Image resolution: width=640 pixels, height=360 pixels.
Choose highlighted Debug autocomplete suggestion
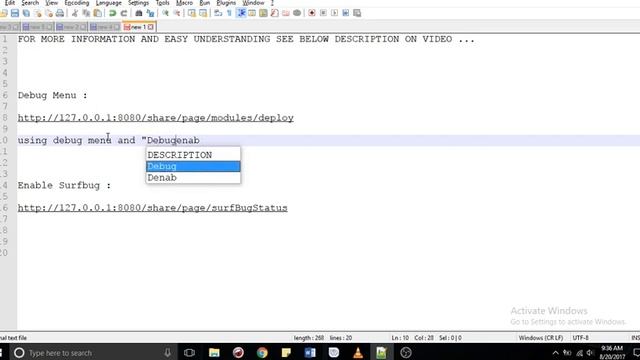[193, 167]
